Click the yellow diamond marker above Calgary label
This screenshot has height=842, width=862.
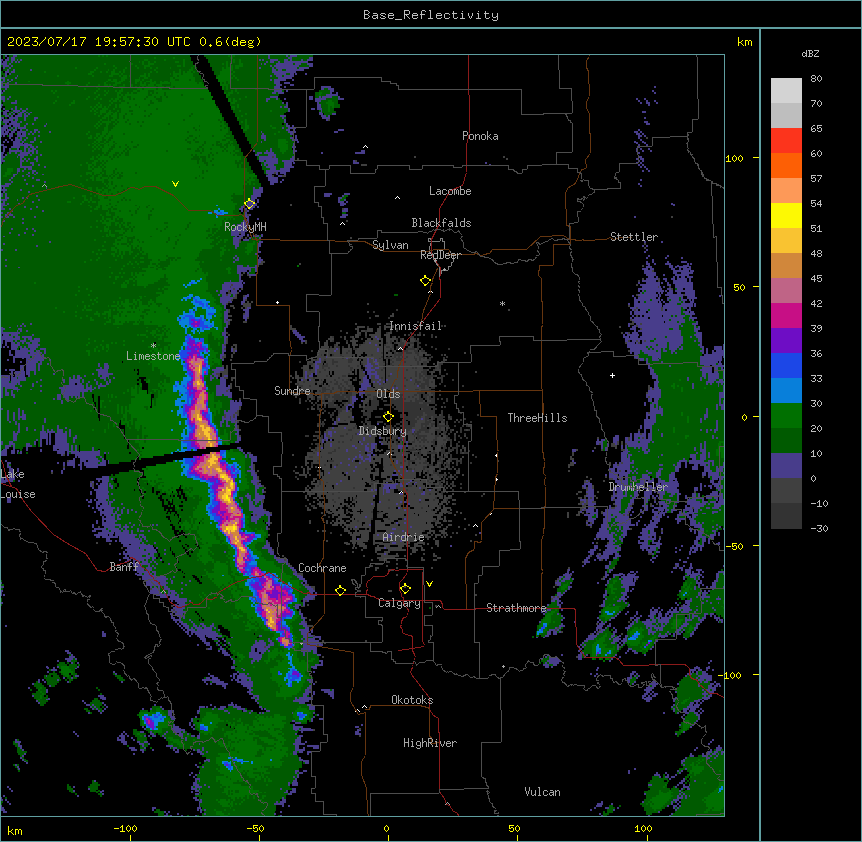(x=405, y=589)
